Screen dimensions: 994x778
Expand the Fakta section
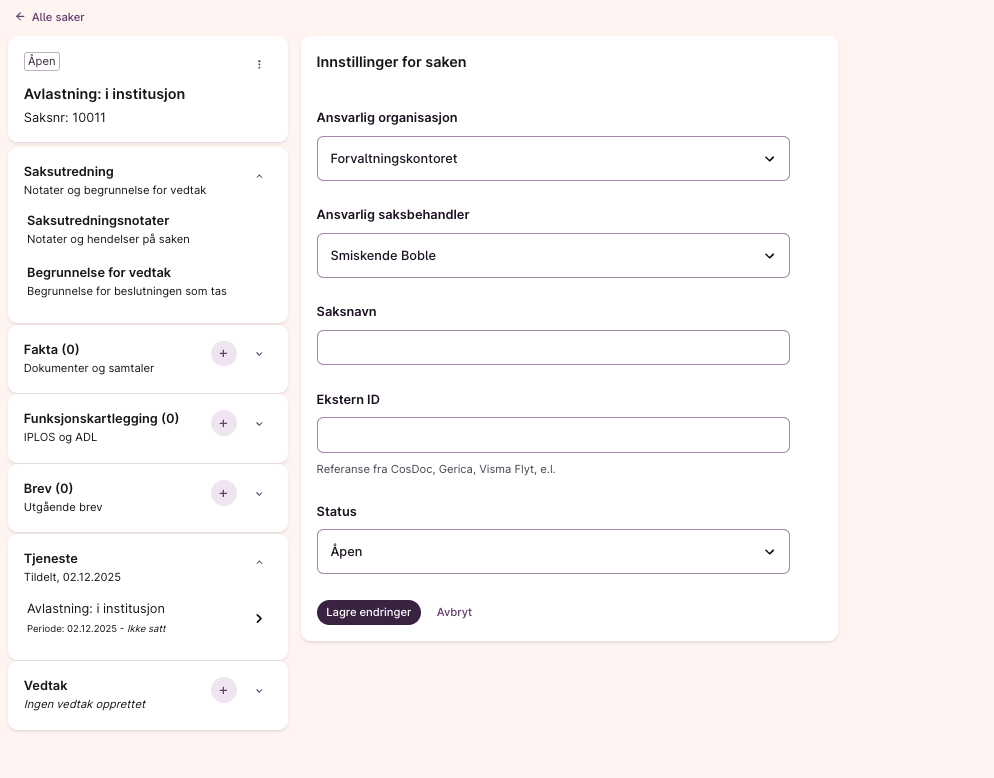point(259,354)
